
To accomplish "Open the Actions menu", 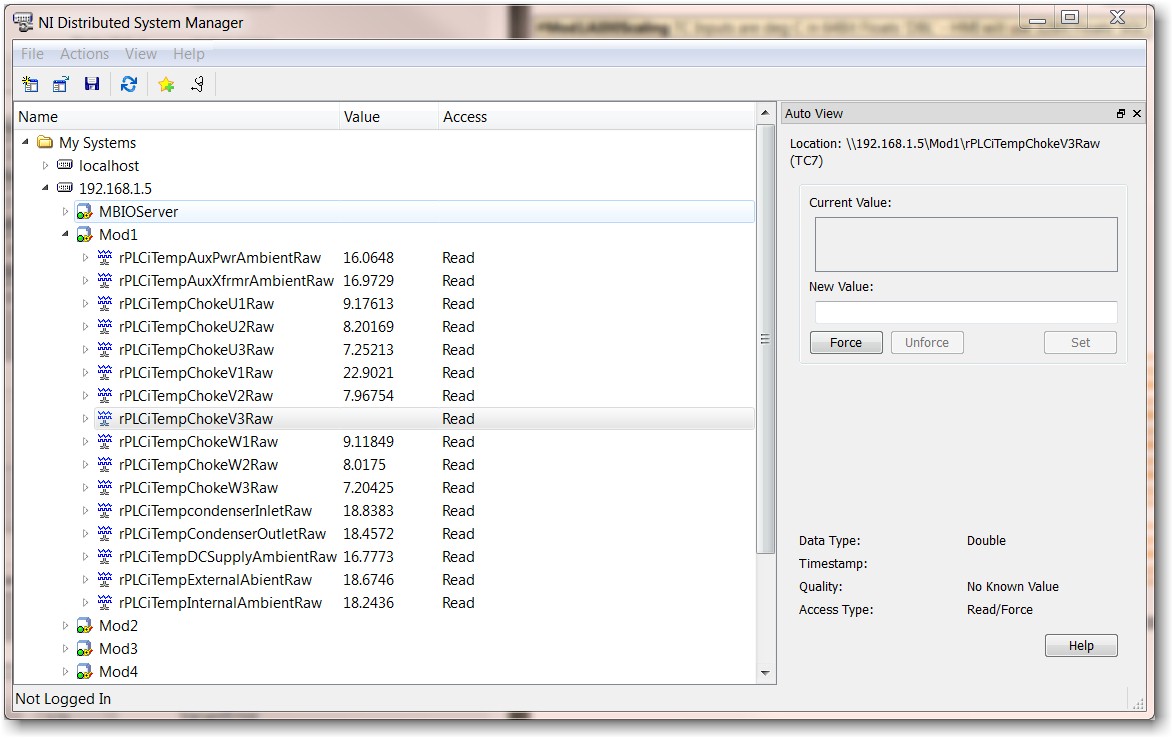I will (85, 54).
